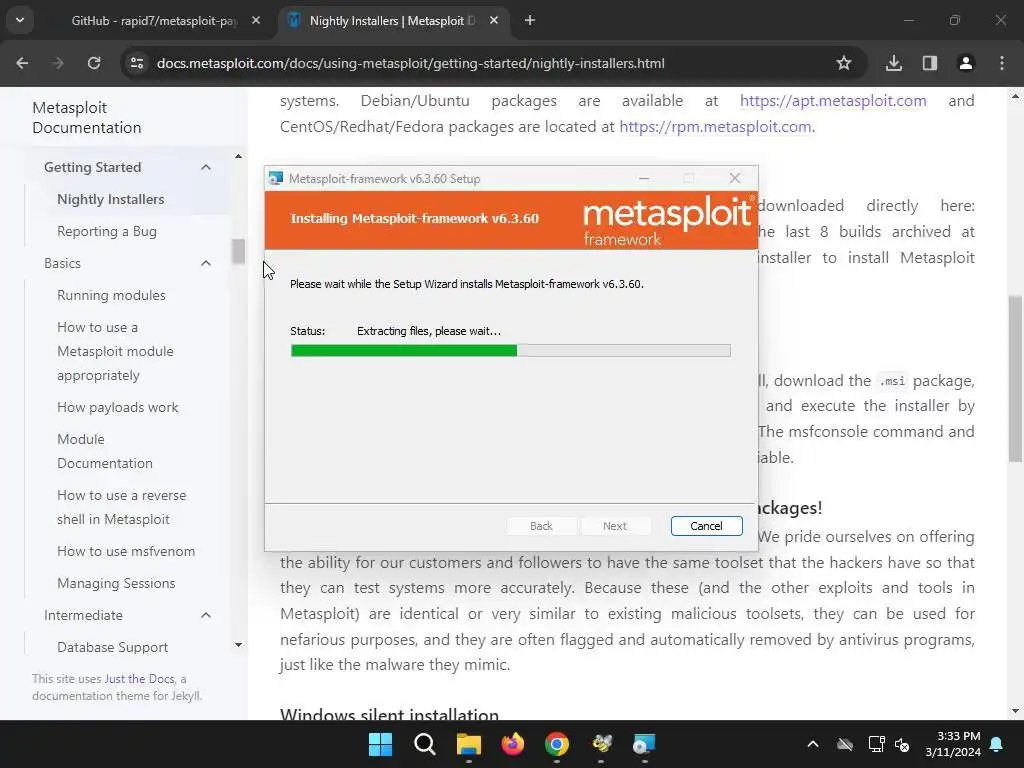
Task: Open a new browser tab
Action: [530, 20]
